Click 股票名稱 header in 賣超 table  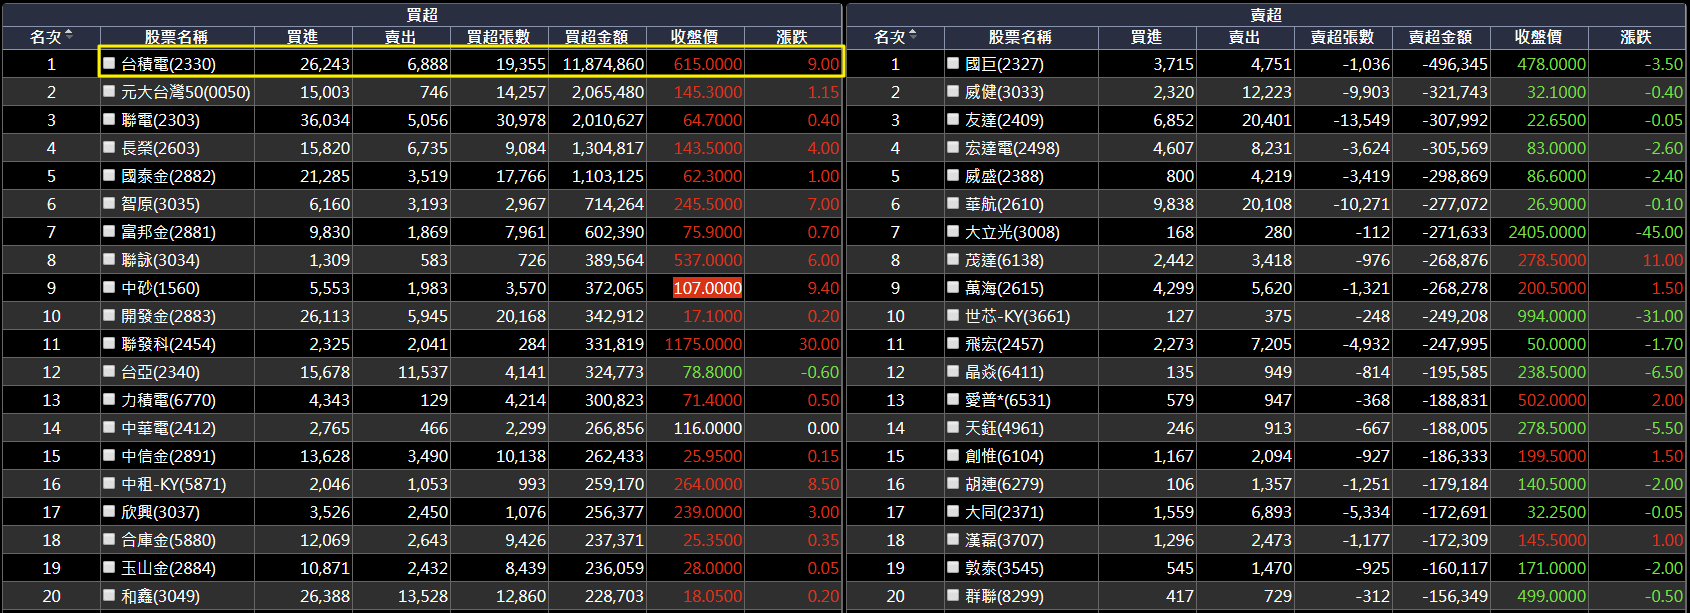(1020, 37)
